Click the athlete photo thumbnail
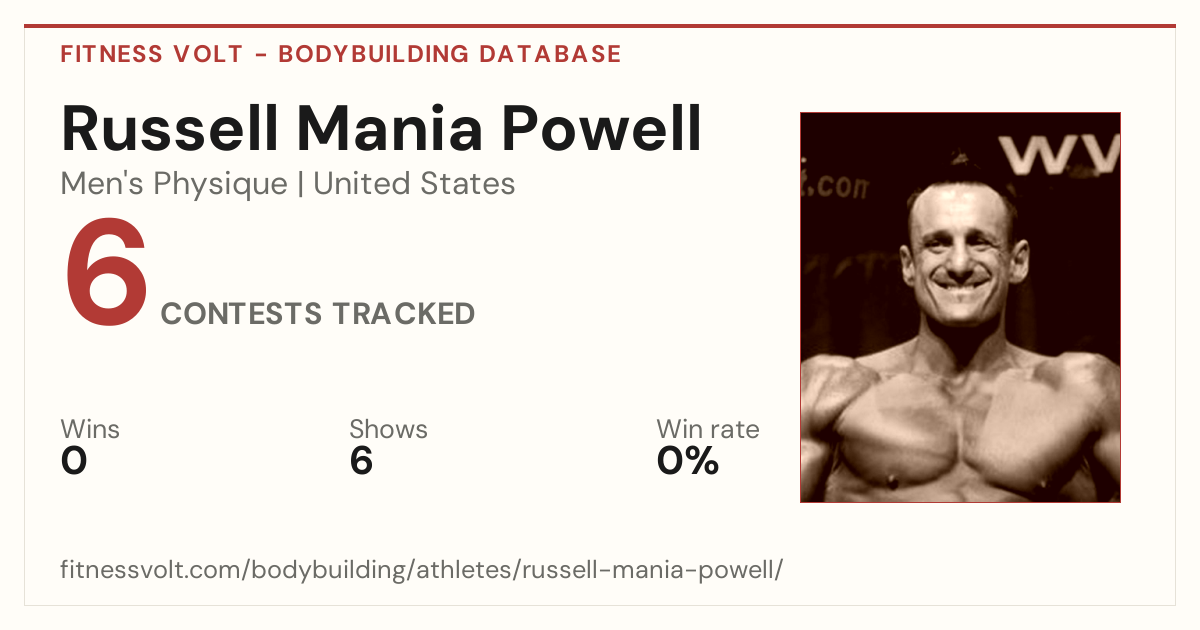1200x630 pixels. pyautogui.click(x=960, y=307)
